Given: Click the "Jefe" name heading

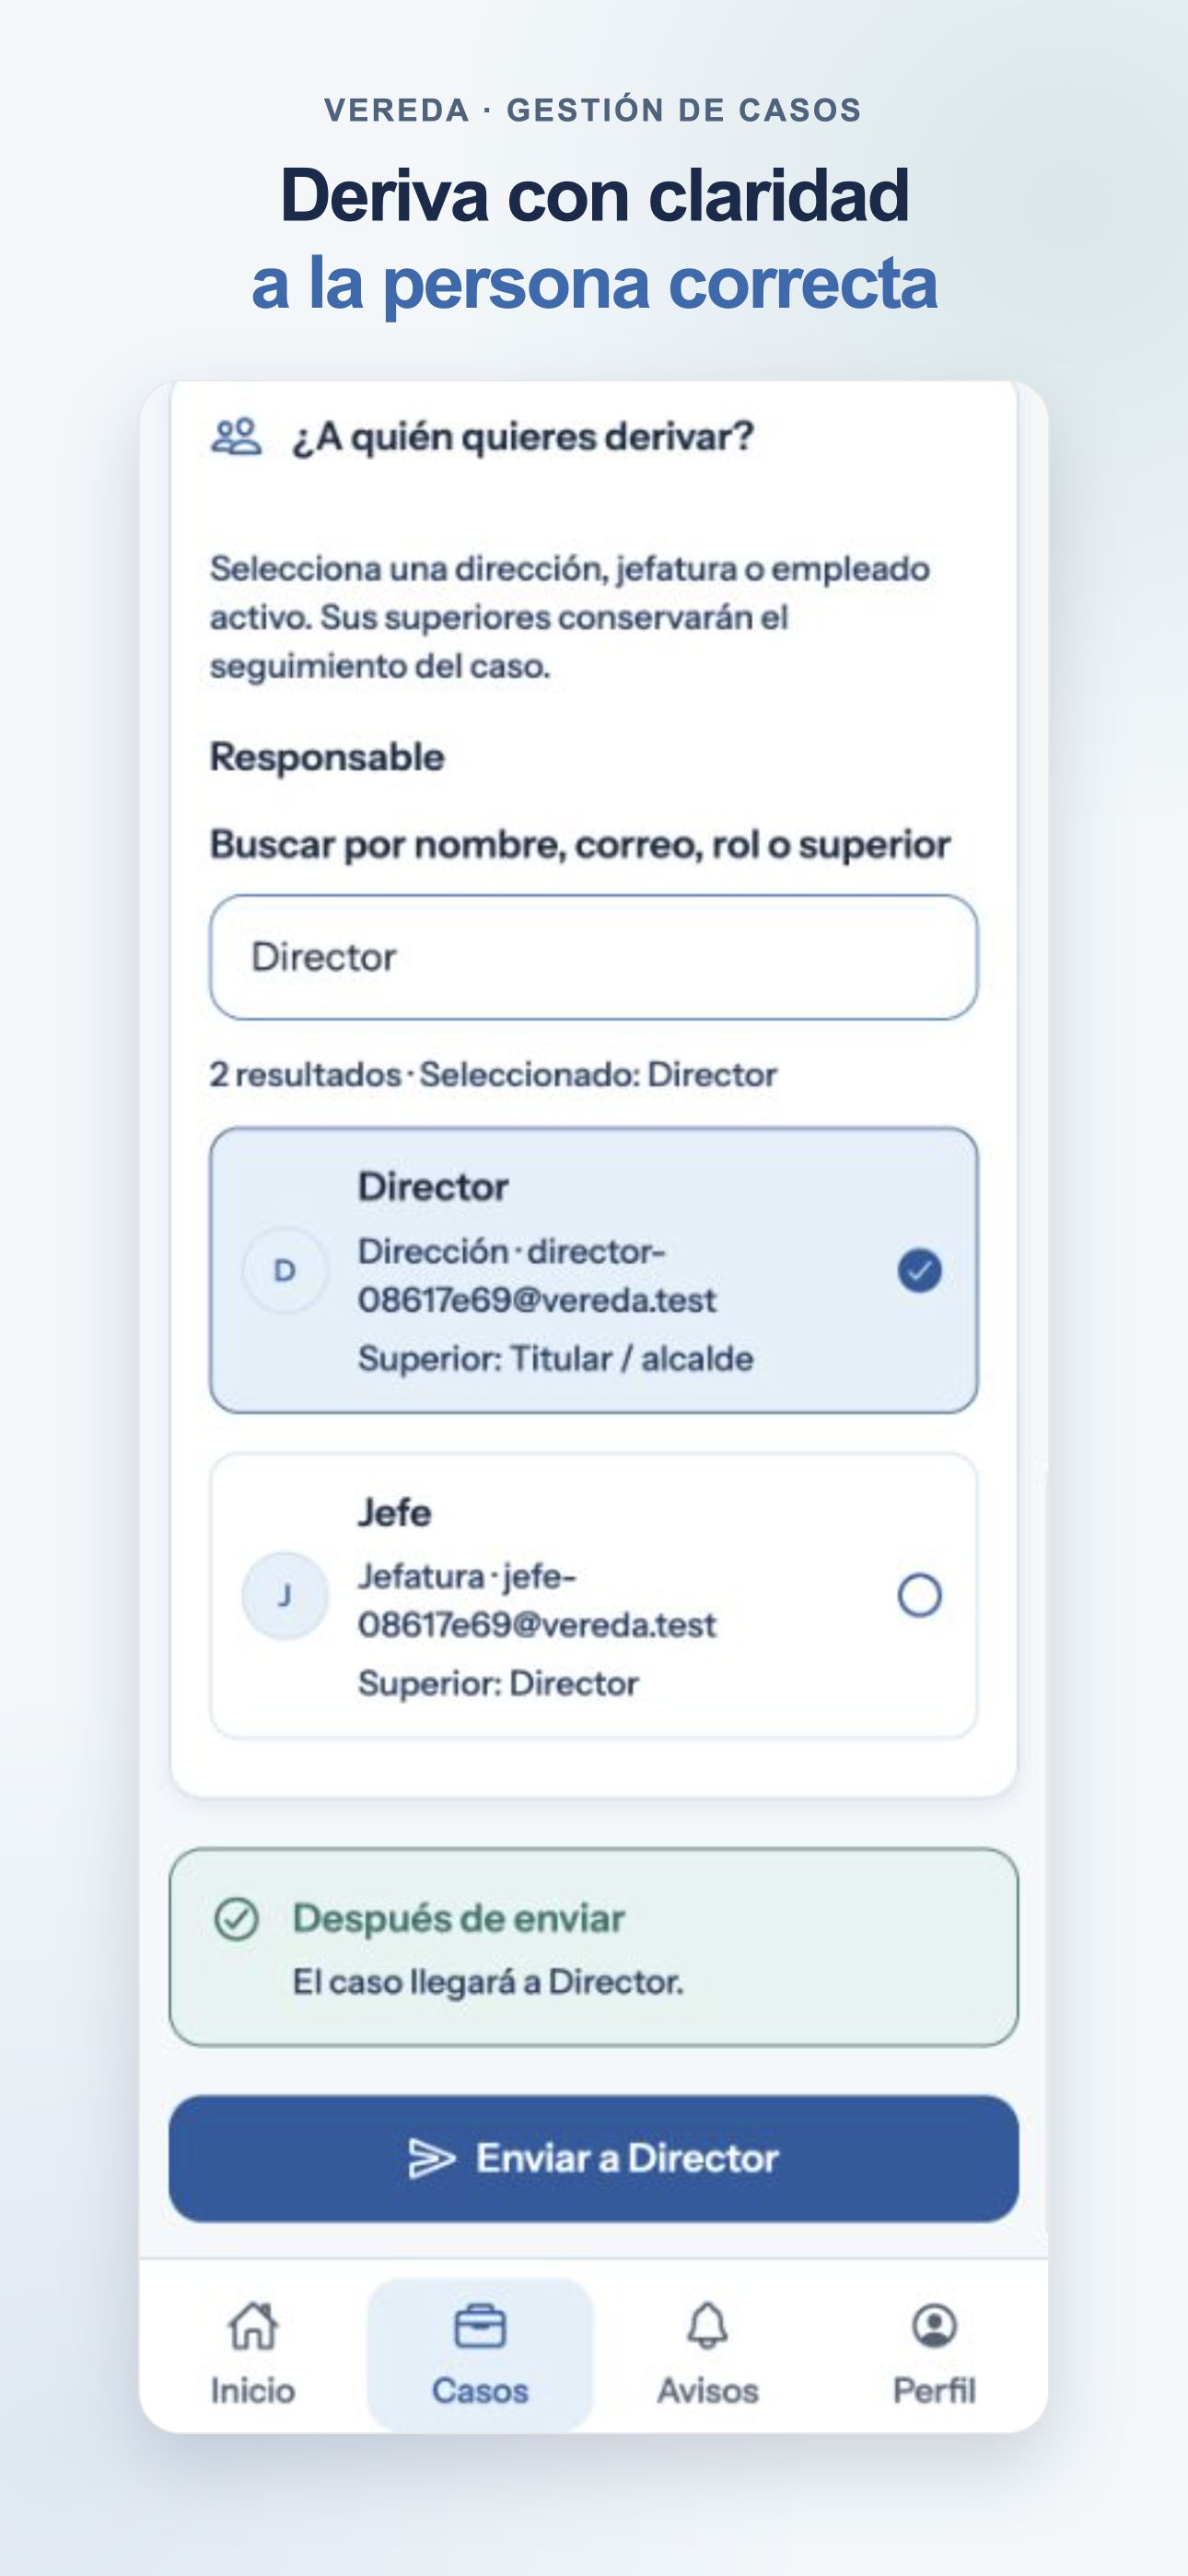Looking at the screenshot, I should tap(395, 1513).
